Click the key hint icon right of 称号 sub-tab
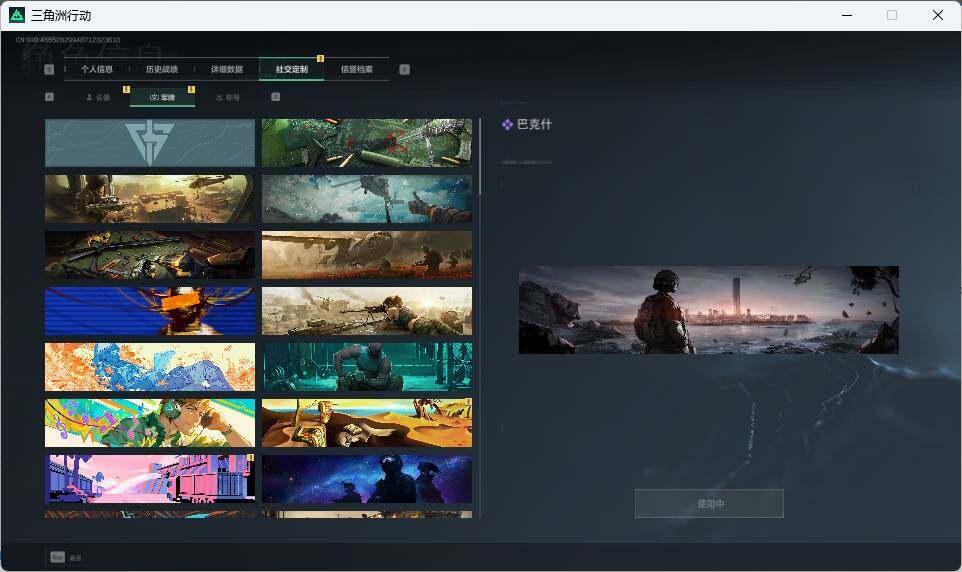 click(275, 97)
